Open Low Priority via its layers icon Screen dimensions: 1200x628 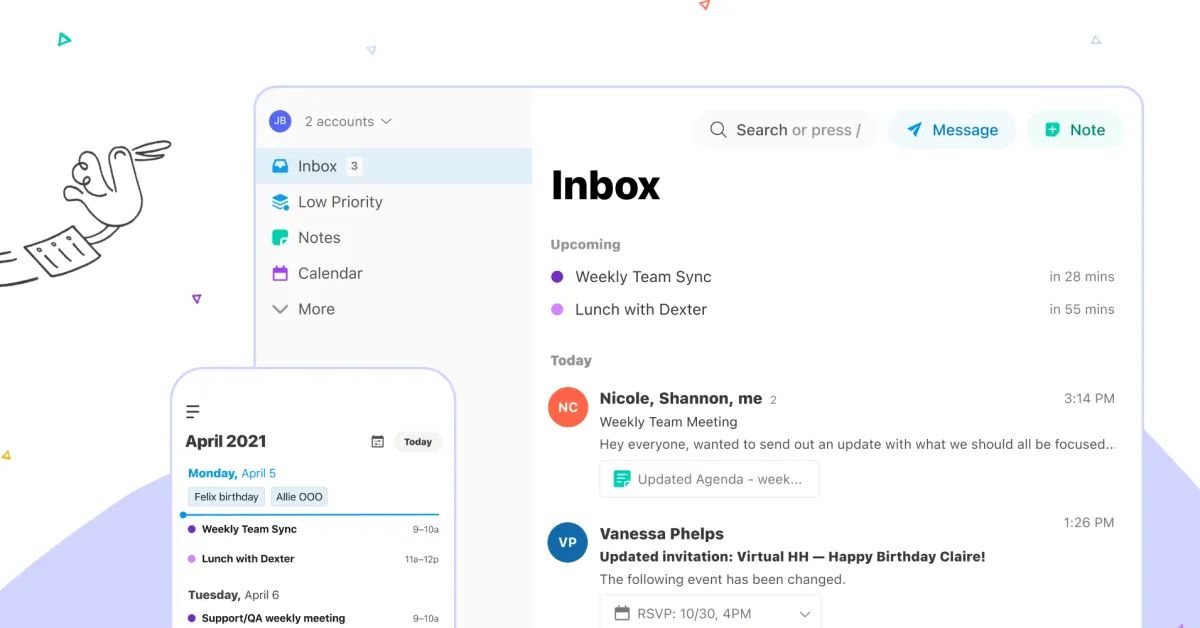(x=279, y=201)
